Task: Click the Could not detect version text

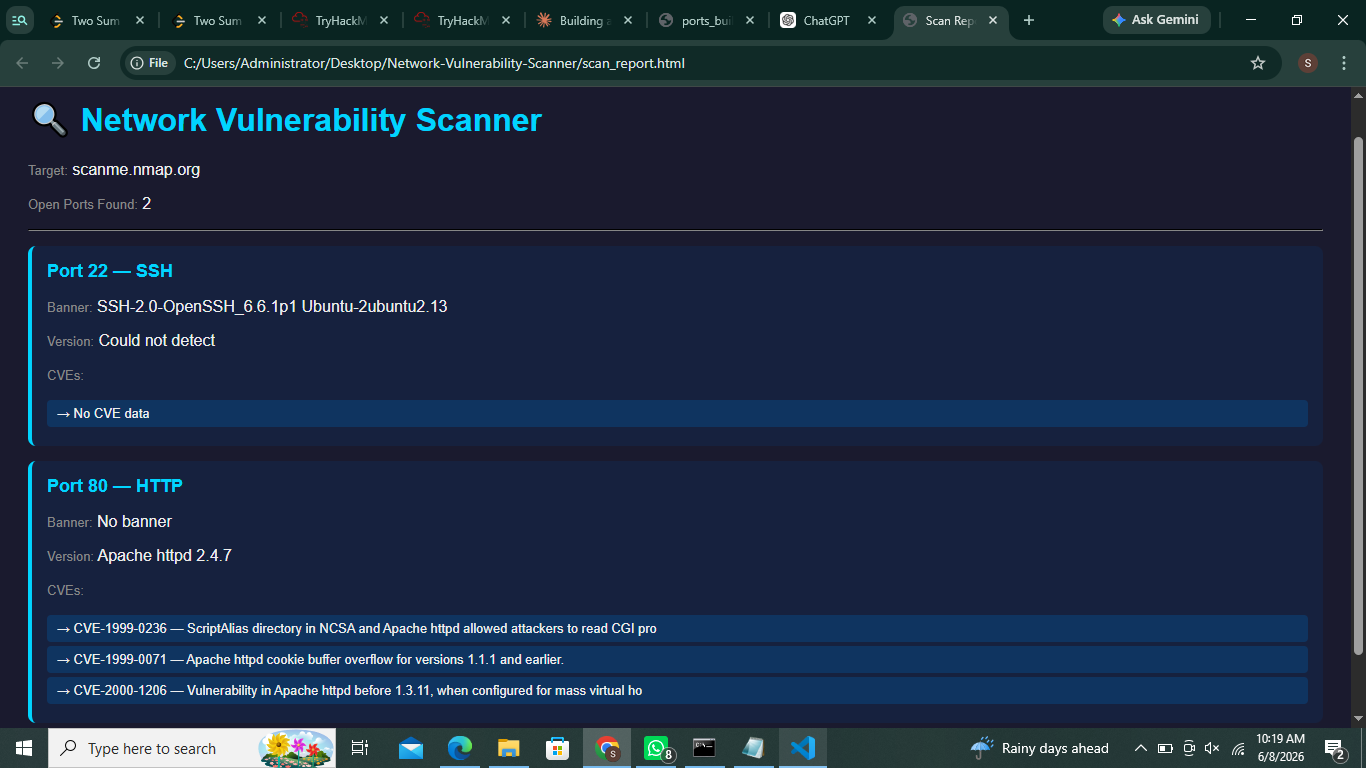Action: pyautogui.click(x=157, y=341)
